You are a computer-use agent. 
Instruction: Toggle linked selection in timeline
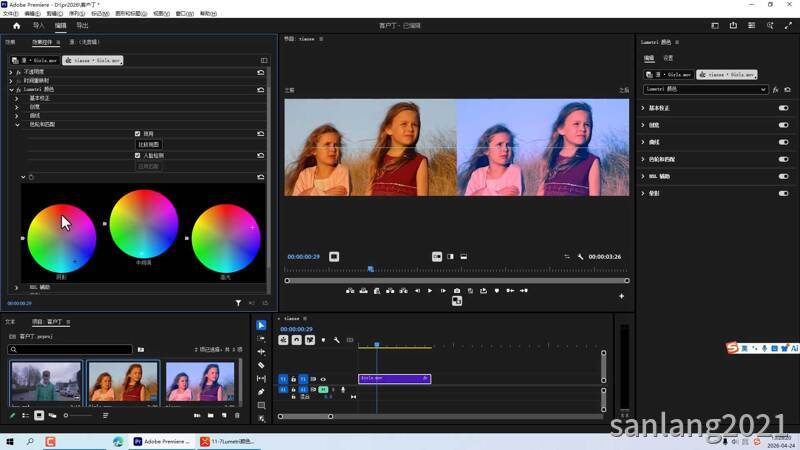pos(310,340)
